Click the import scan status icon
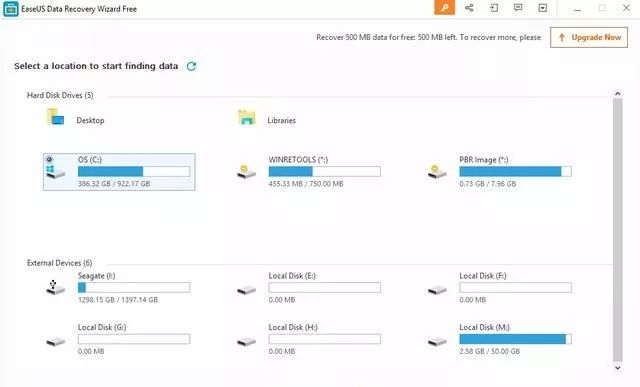This screenshot has height=387, width=640. pyautogui.click(x=494, y=8)
